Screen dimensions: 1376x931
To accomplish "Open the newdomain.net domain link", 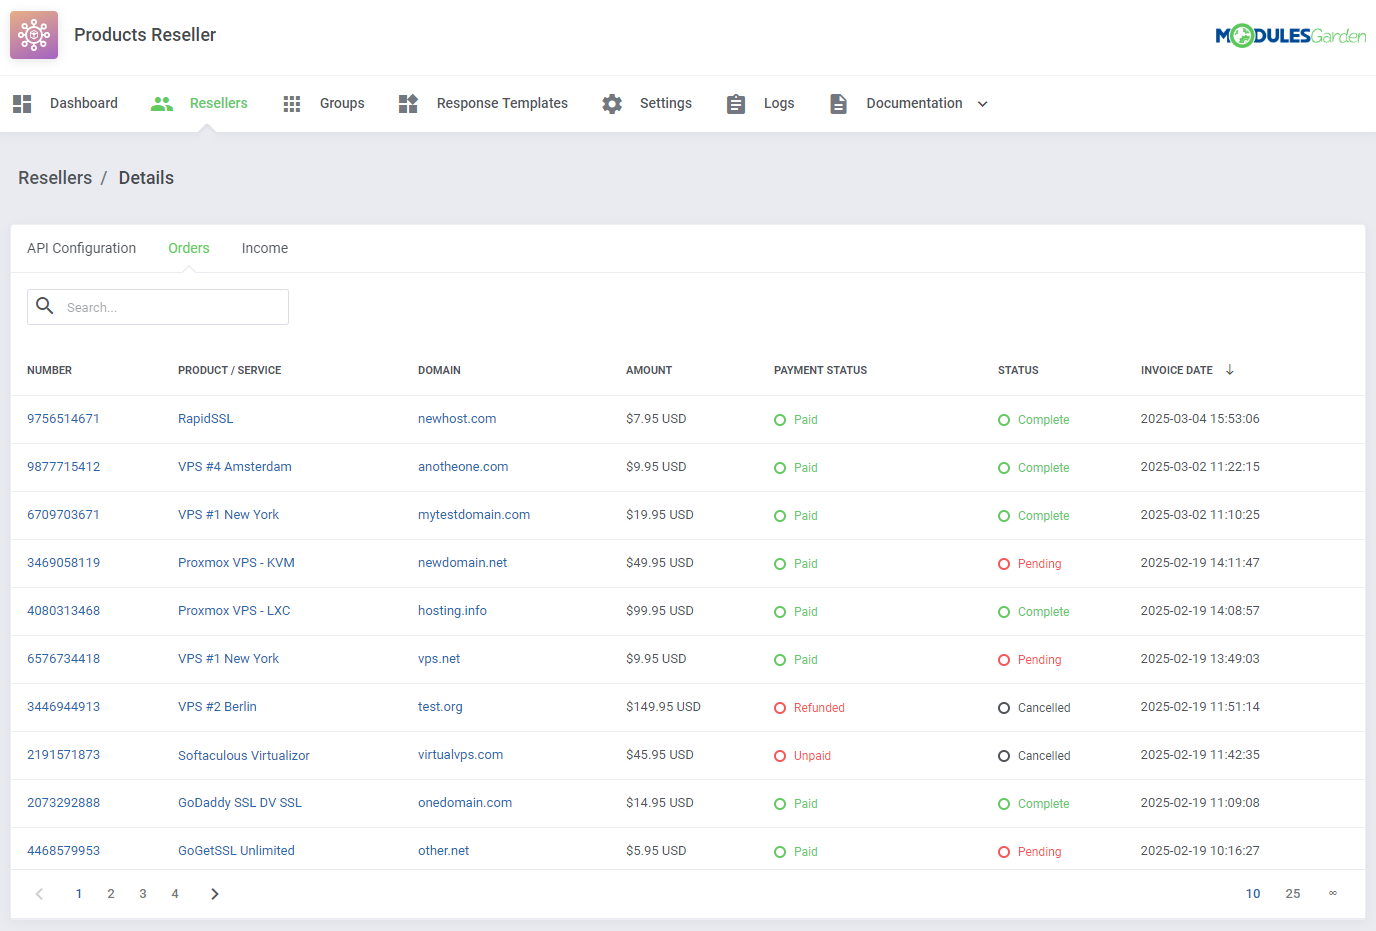I will click(x=462, y=563).
